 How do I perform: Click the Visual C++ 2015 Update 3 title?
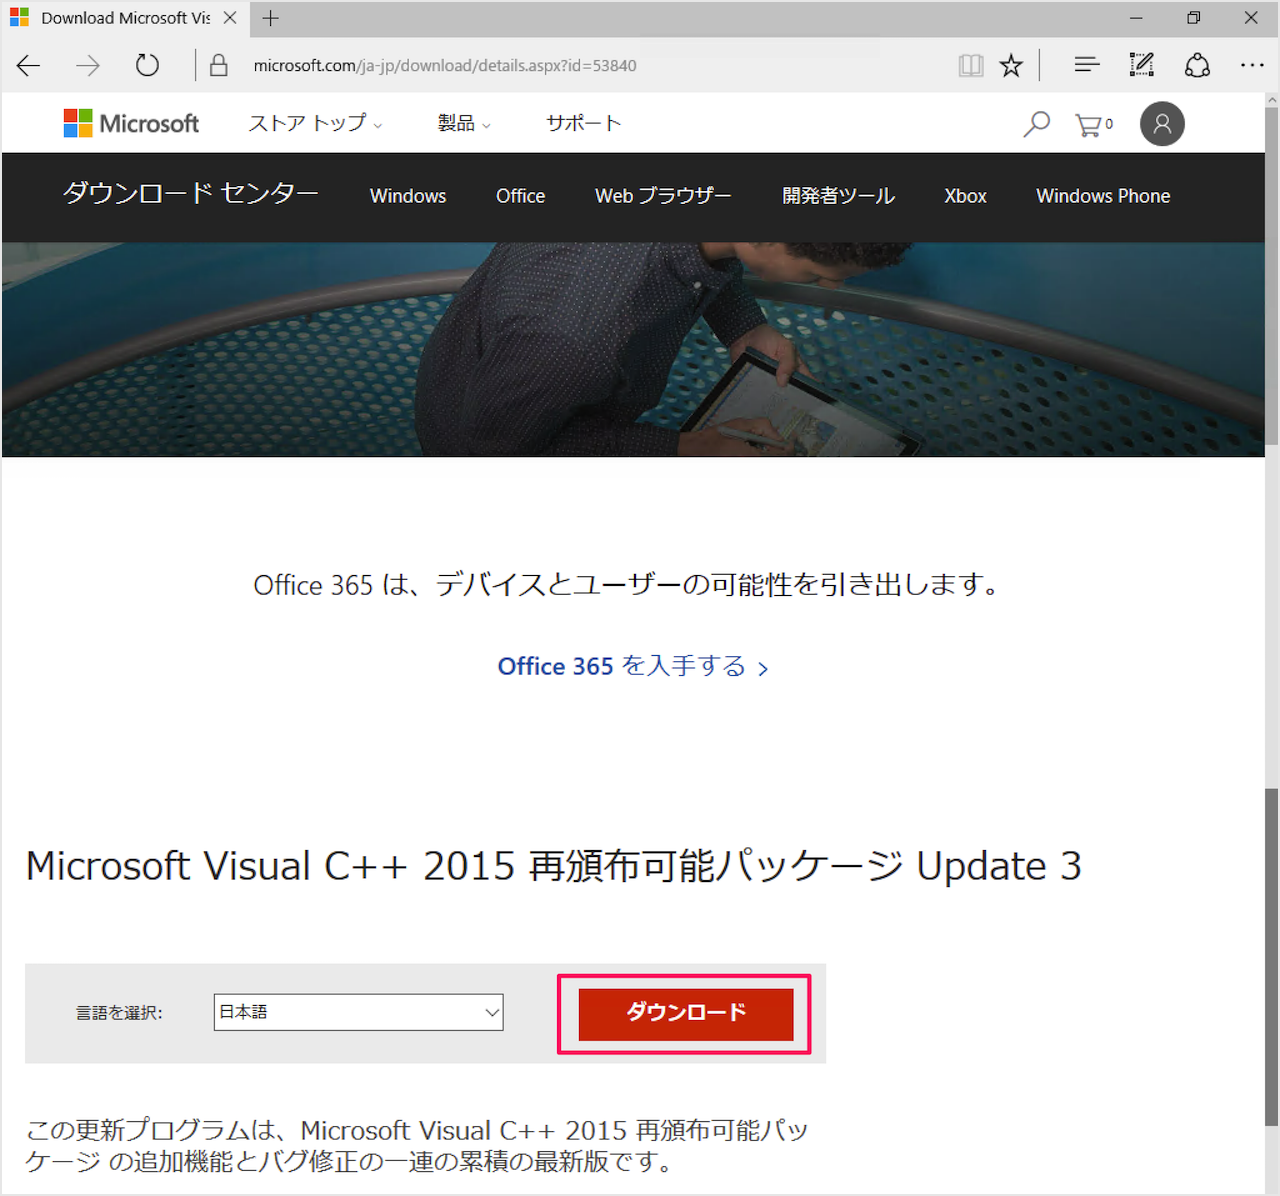click(x=553, y=866)
